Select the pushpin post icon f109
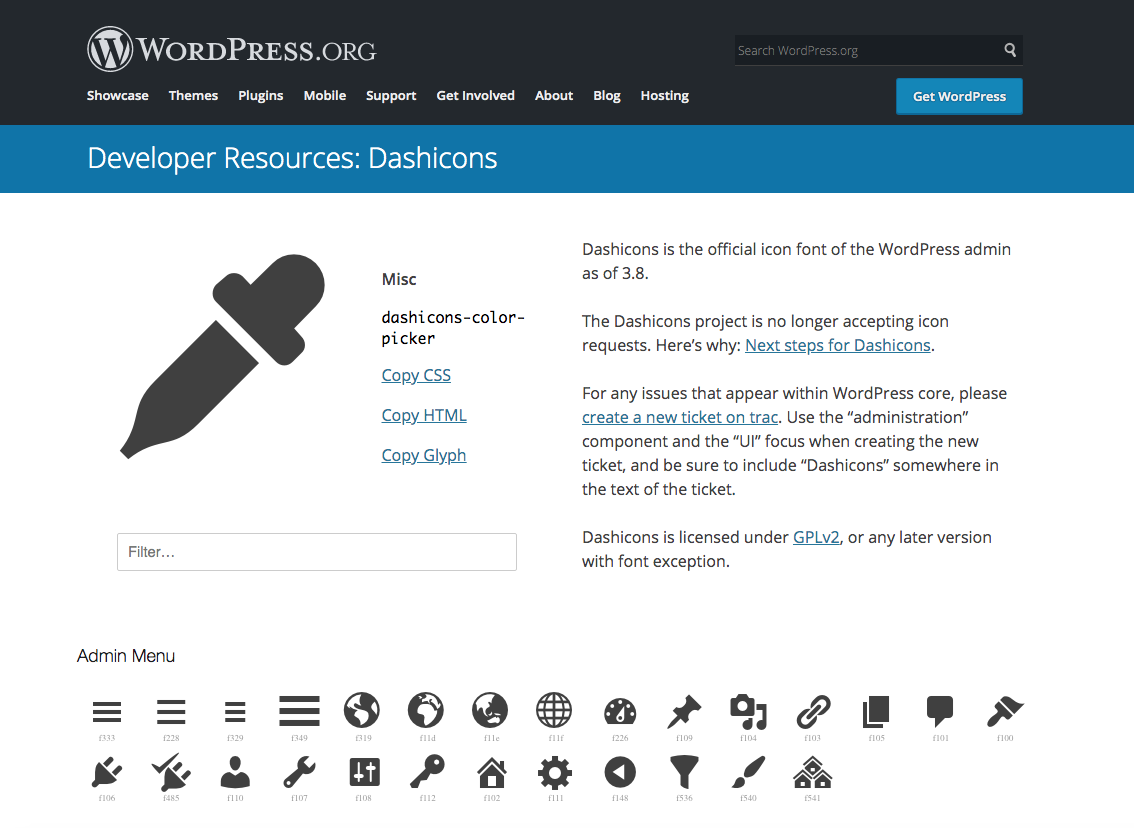The width and height of the screenshot is (1134, 828). click(x=684, y=712)
